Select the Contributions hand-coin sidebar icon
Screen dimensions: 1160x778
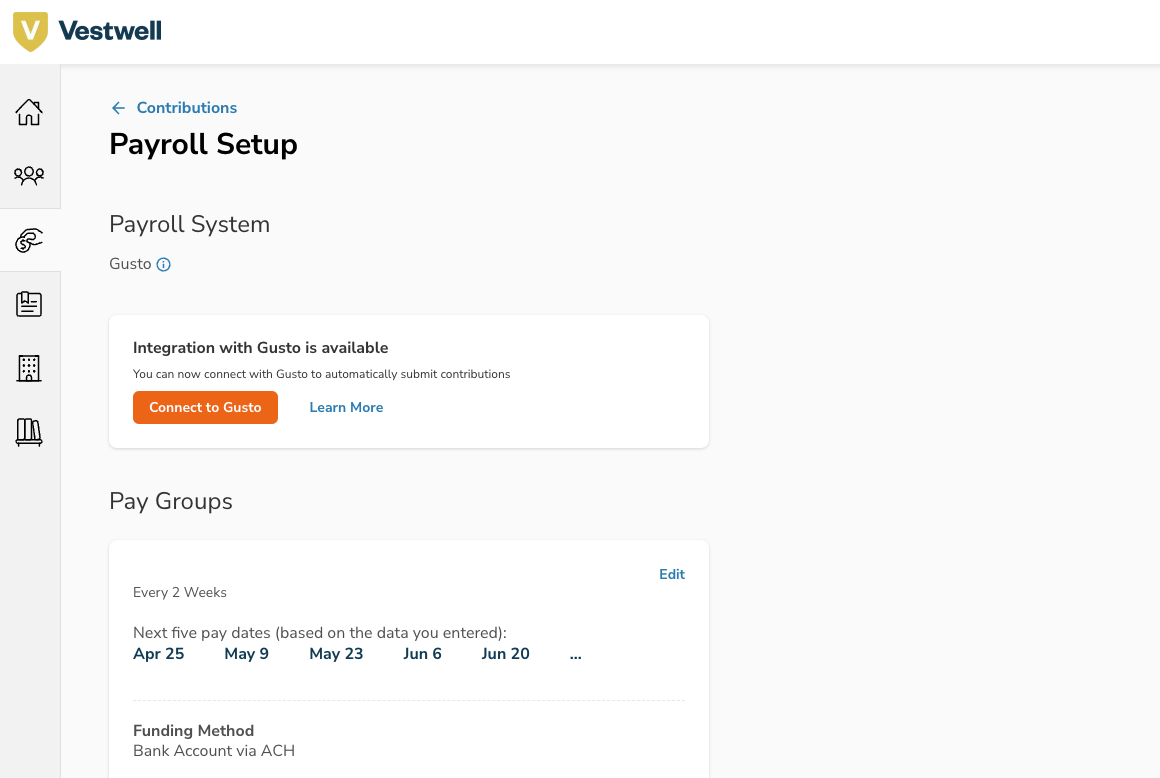pos(29,240)
